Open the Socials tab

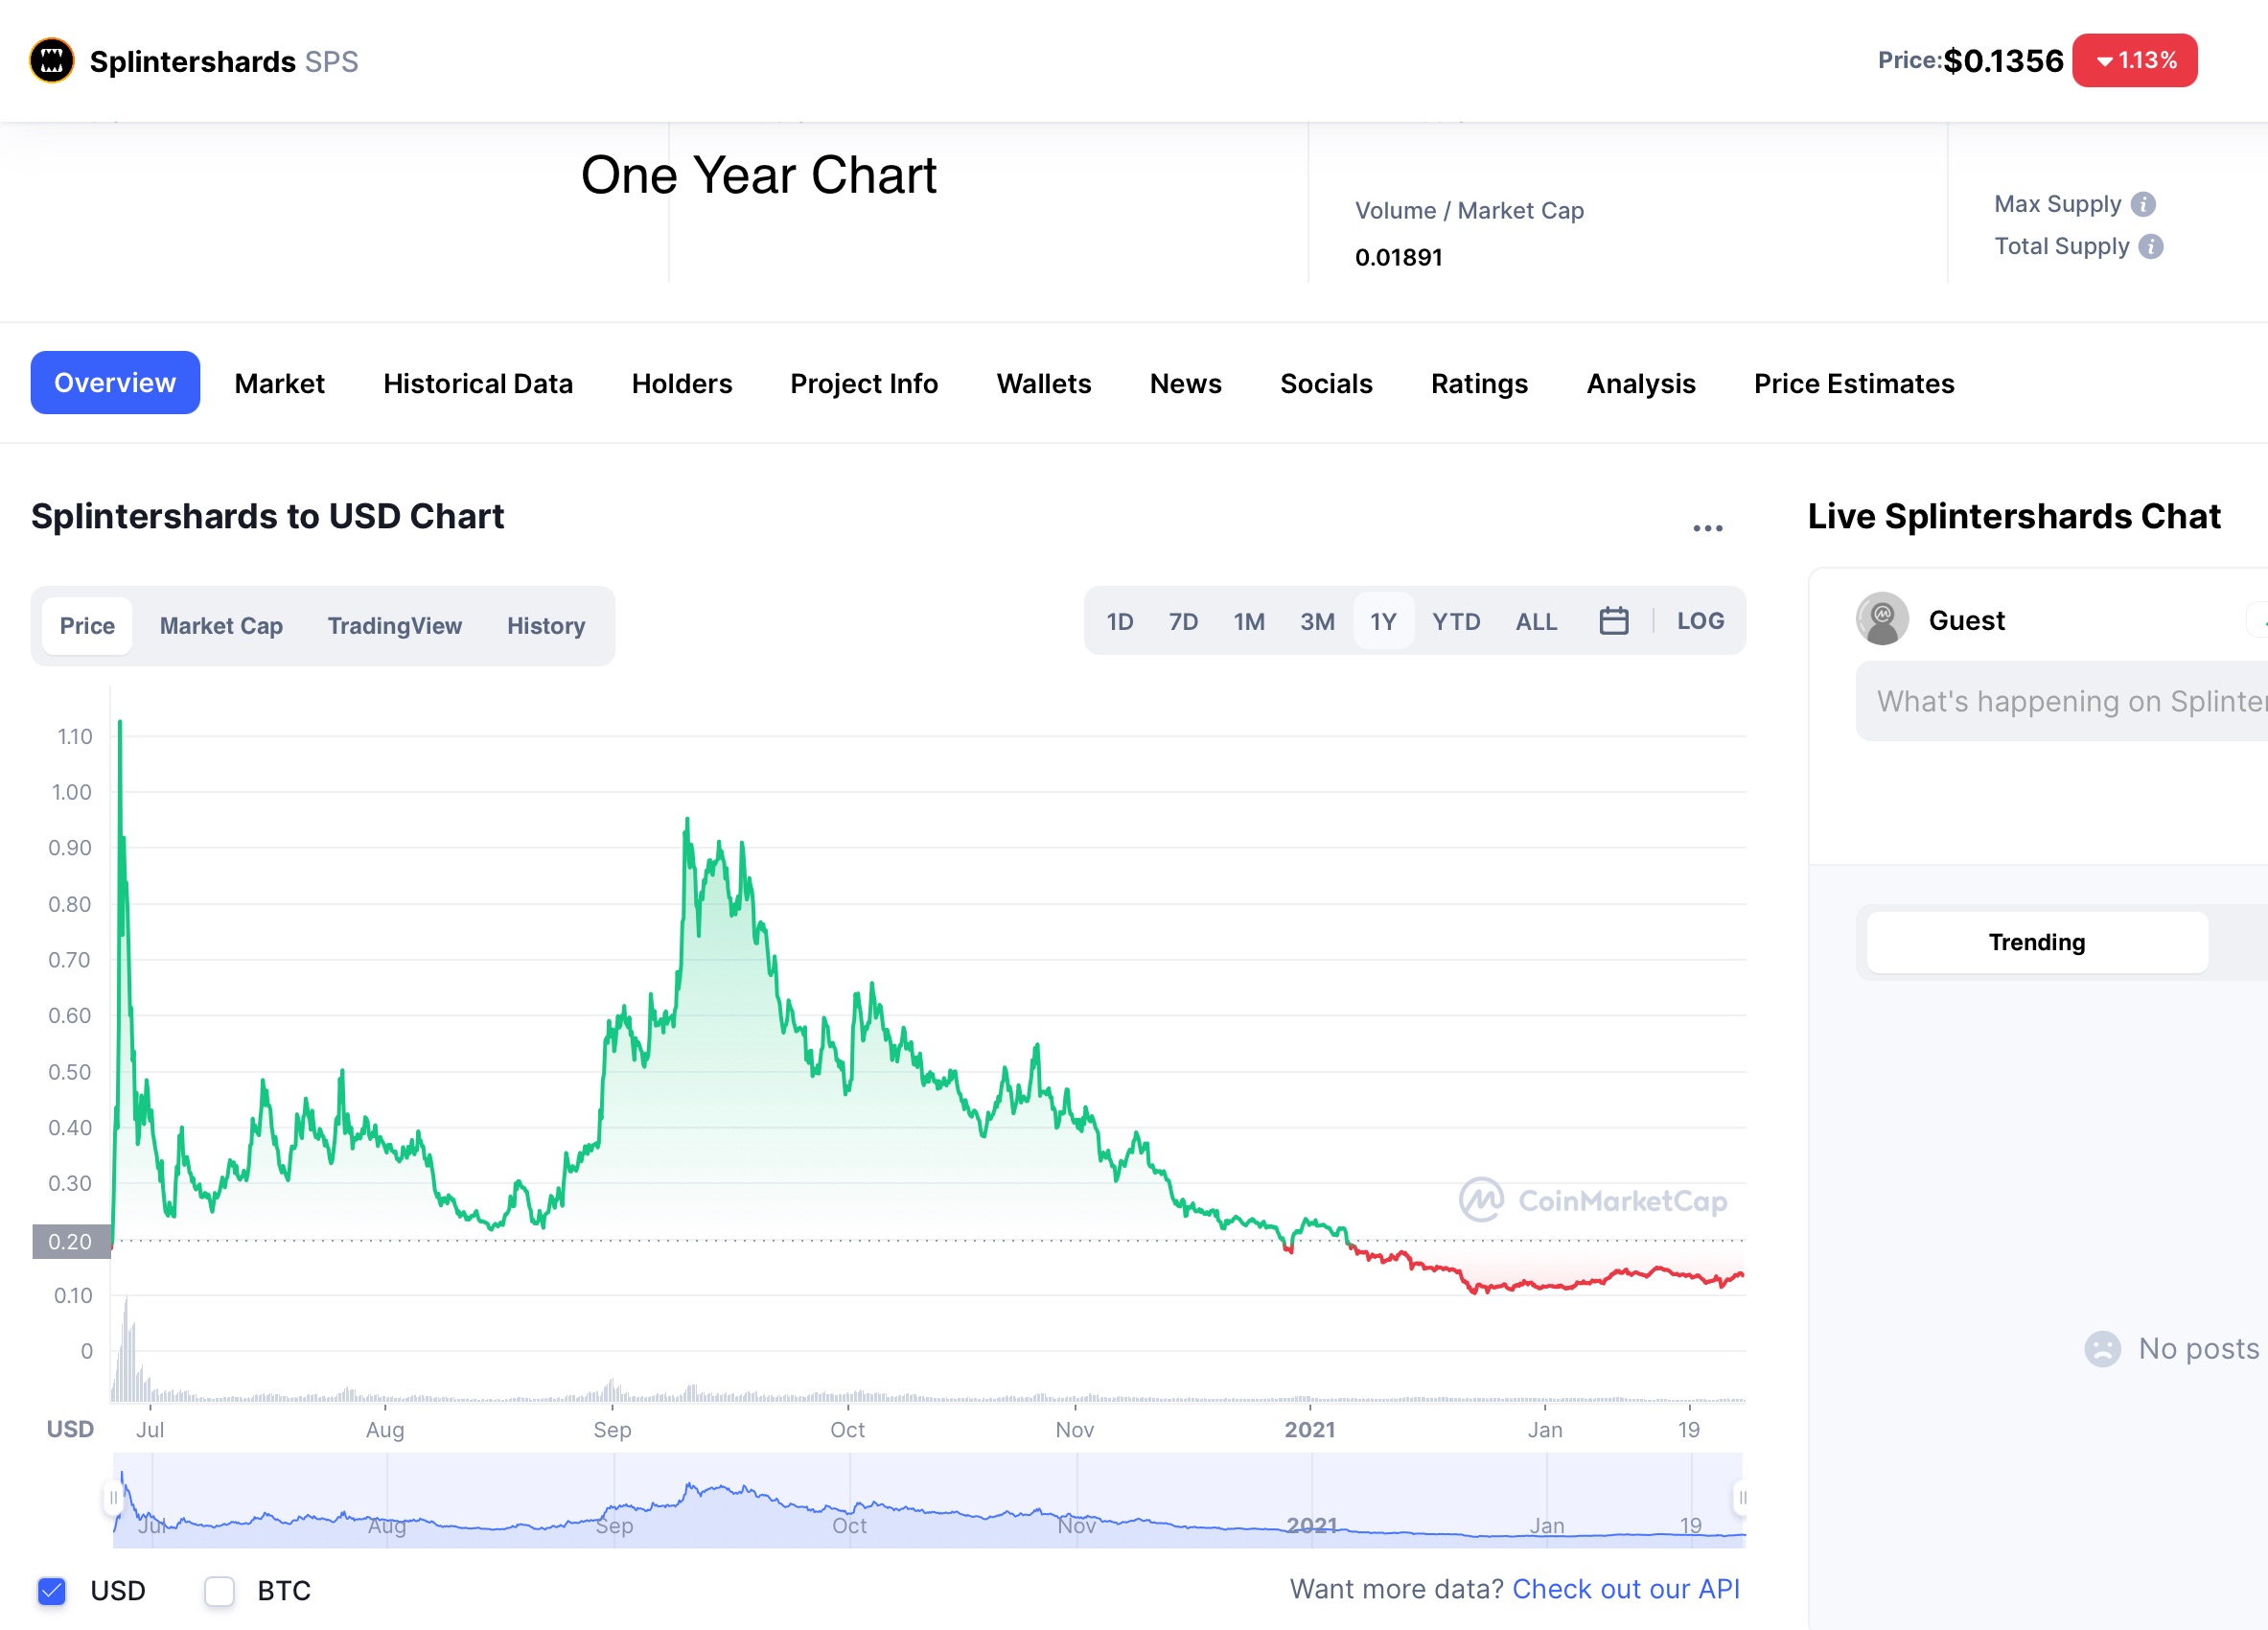(x=1326, y=384)
